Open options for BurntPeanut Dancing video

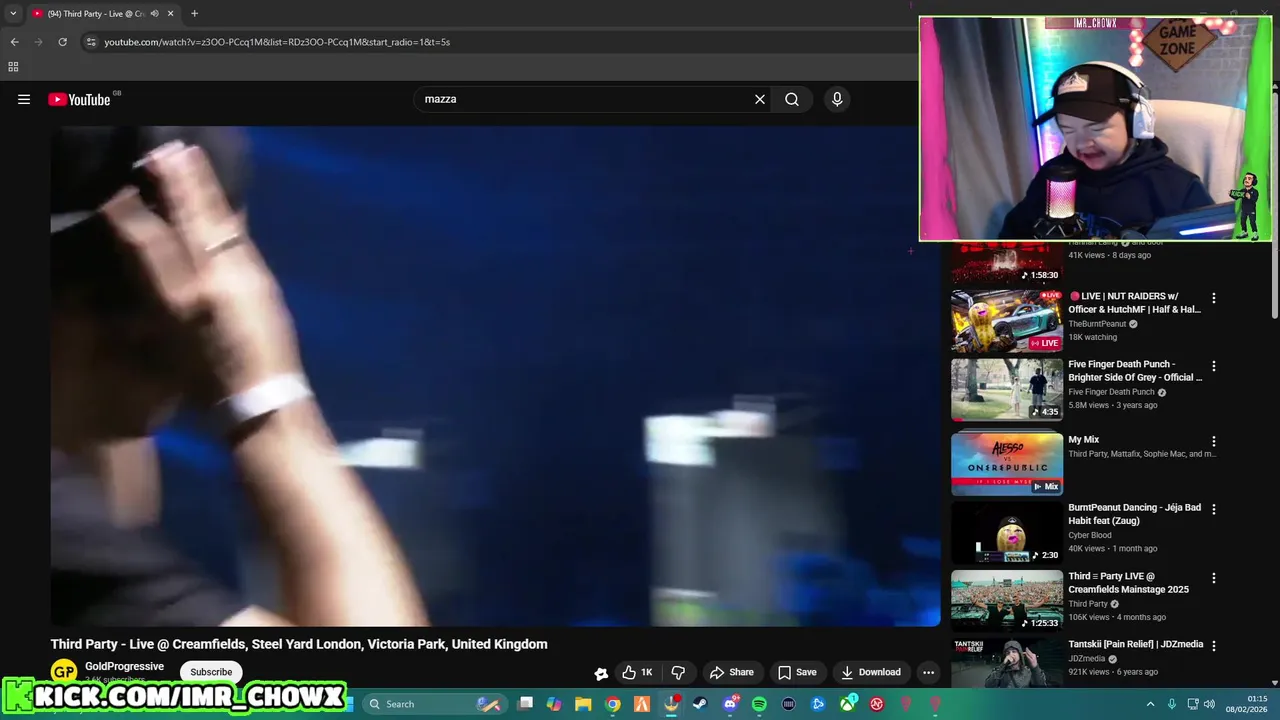1214,509
